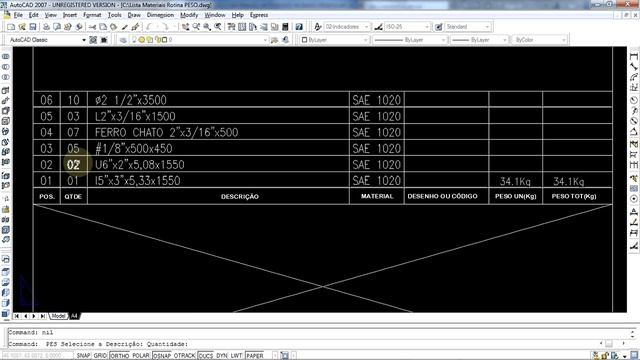This screenshot has height=360, width=640.
Task: Click the Layer Previous icon
Action: coord(285,40)
